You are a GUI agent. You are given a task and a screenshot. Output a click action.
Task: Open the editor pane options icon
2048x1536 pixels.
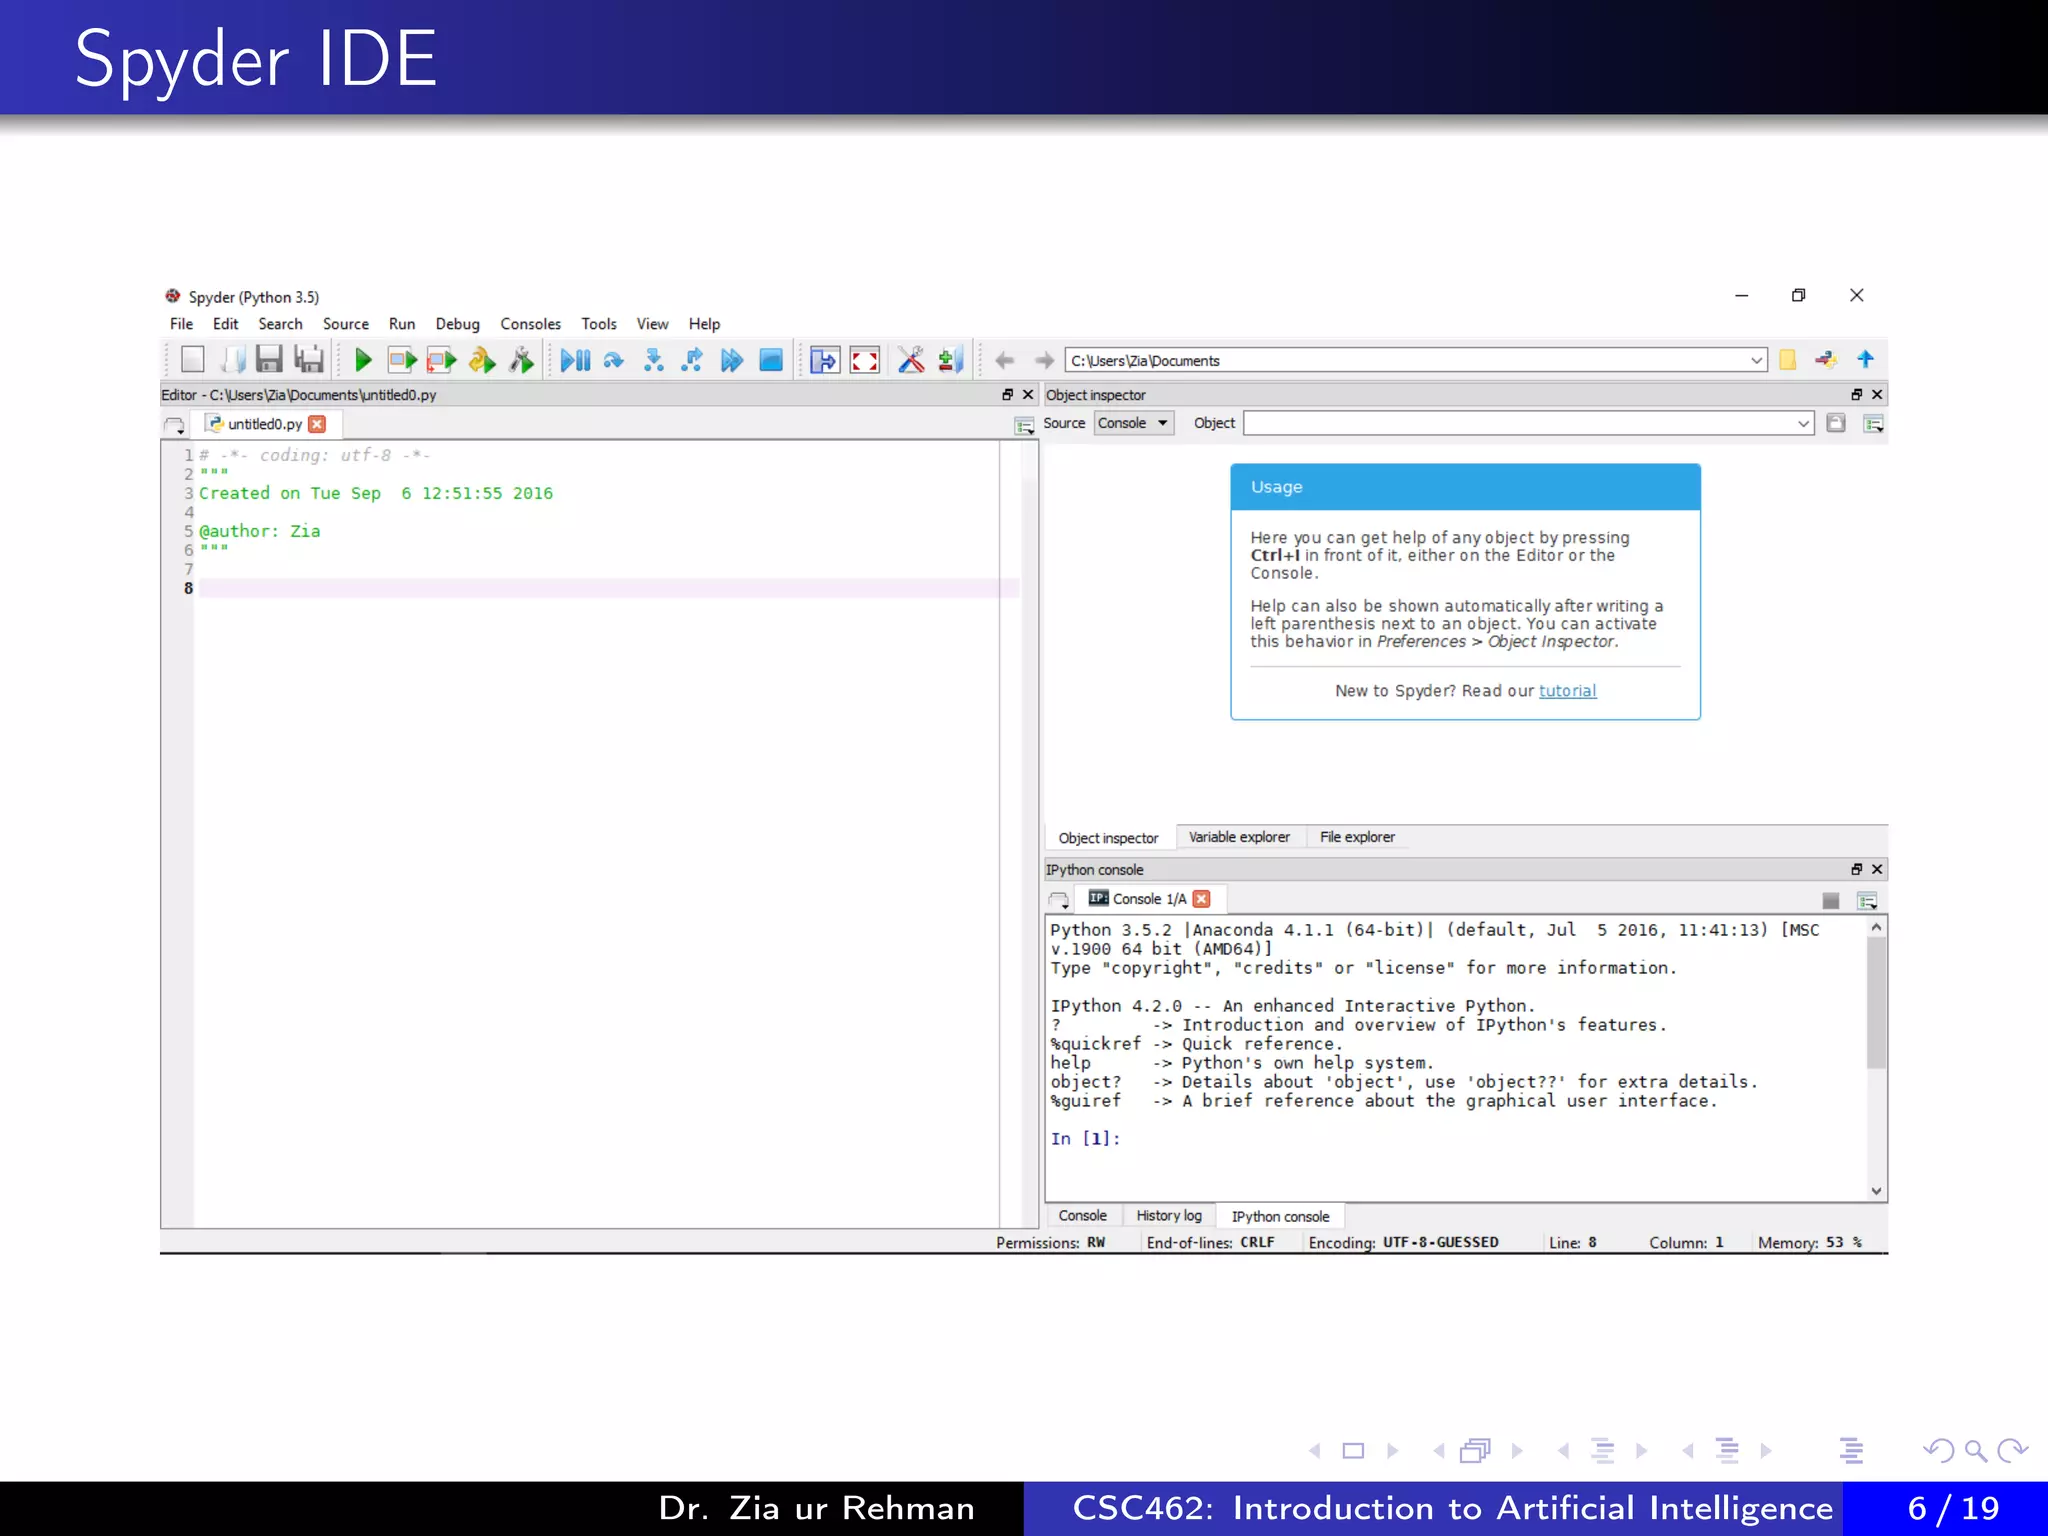(1024, 426)
